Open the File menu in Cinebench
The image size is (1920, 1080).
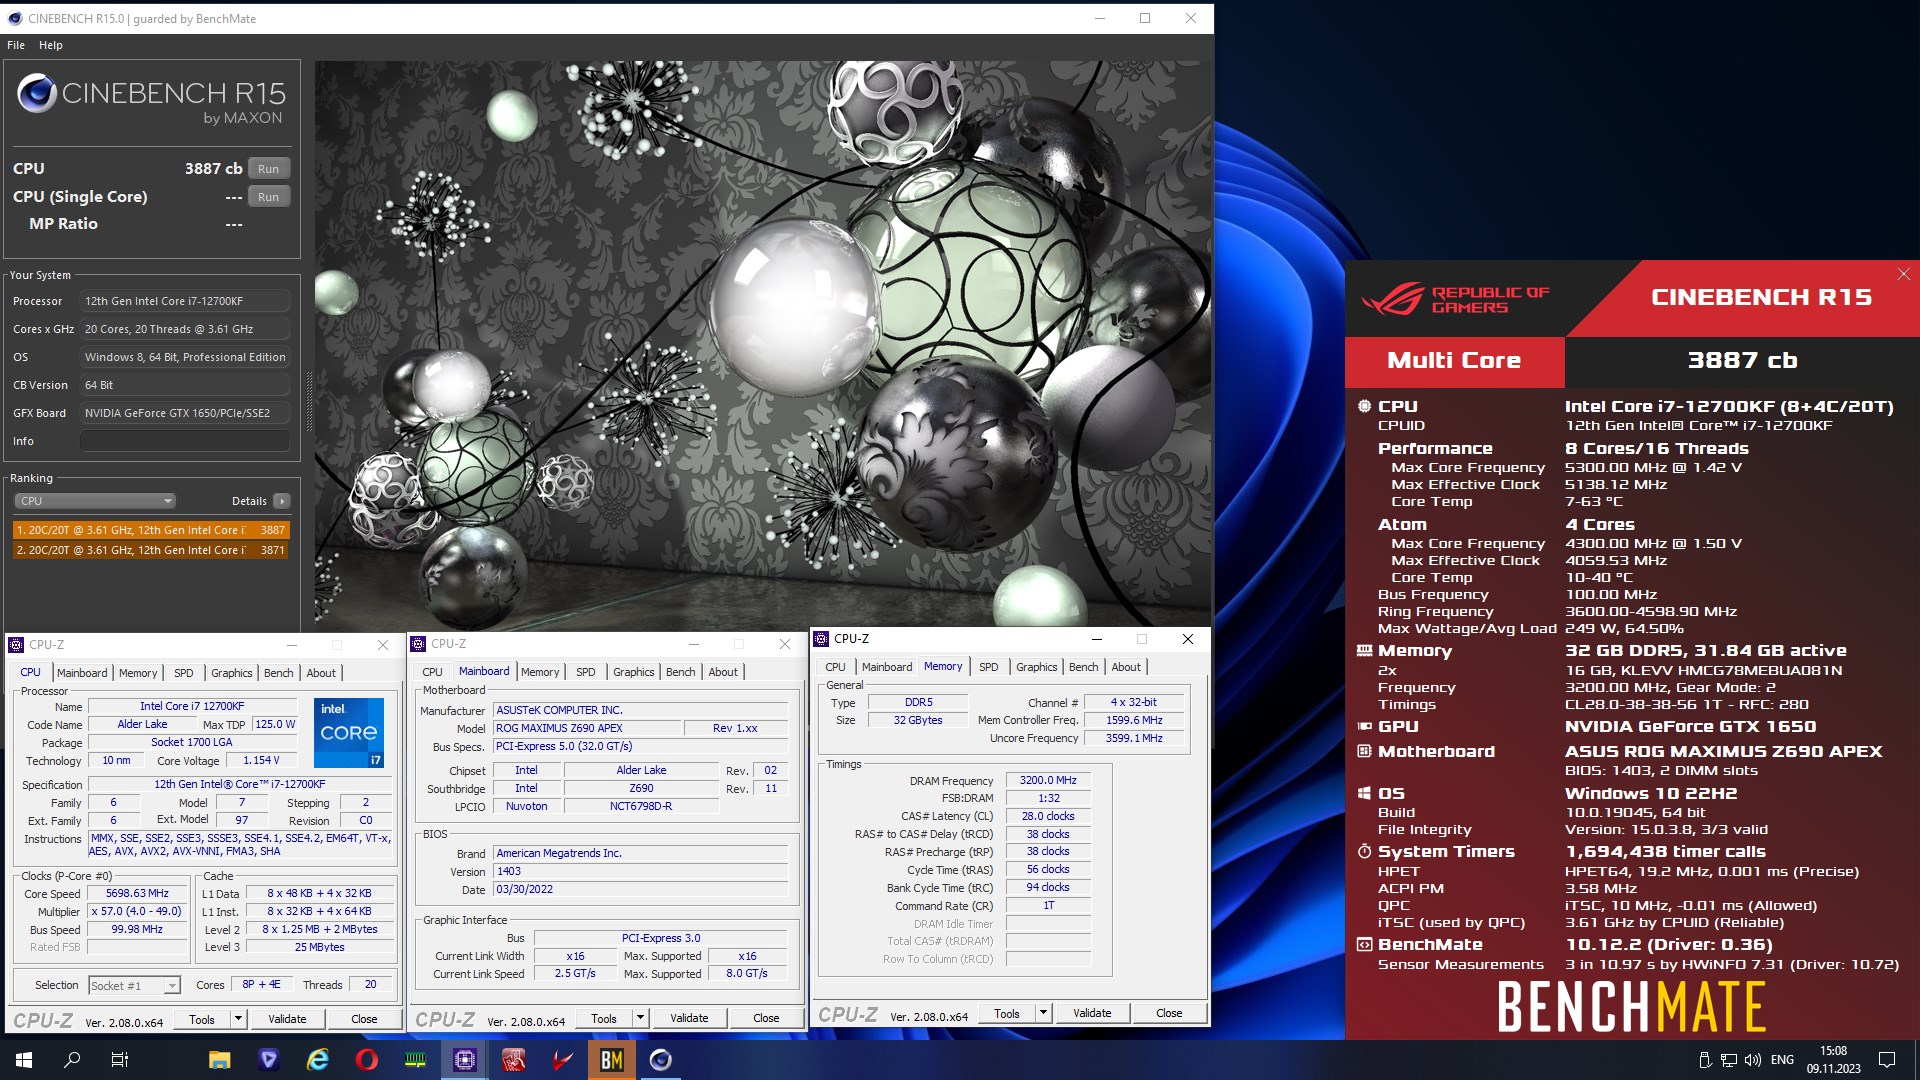pyautogui.click(x=16, y=45)
